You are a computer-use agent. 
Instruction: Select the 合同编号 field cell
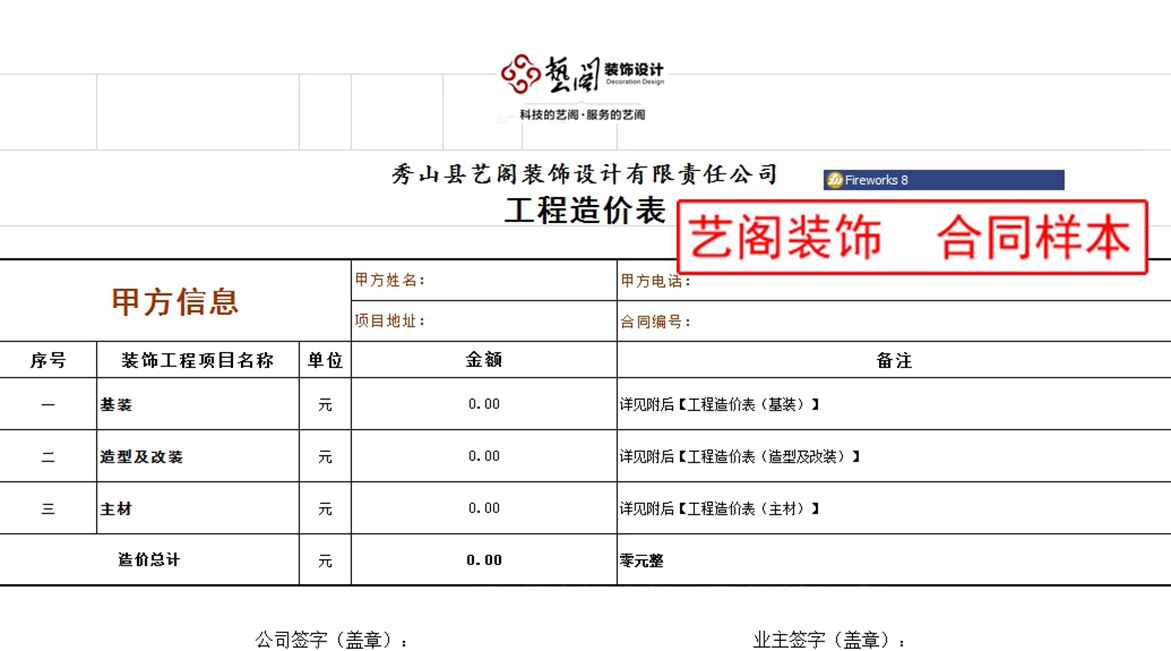coord(893,322)
